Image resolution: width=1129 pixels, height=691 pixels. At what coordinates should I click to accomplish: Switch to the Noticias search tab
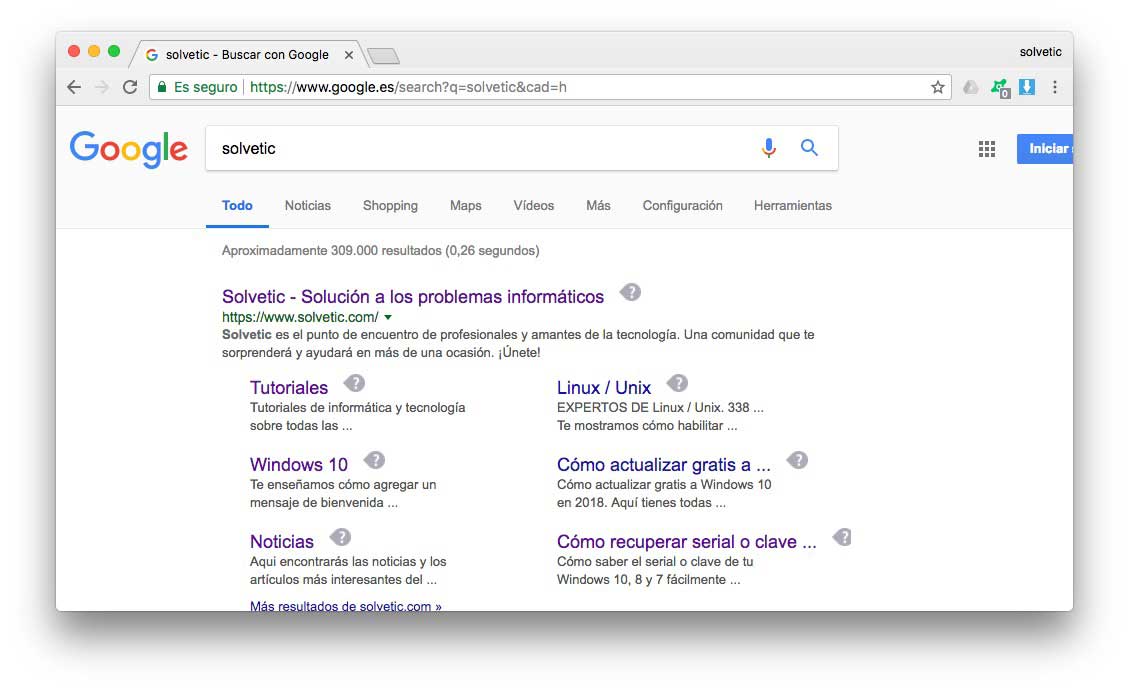click(x=307, y=205)
